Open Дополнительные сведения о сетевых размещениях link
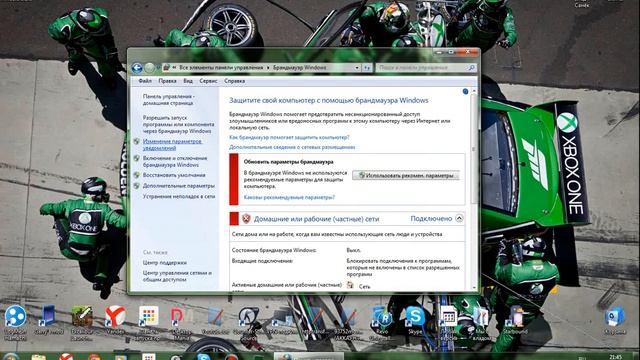This screenshot has width=640, height=360. click(292, 147)
